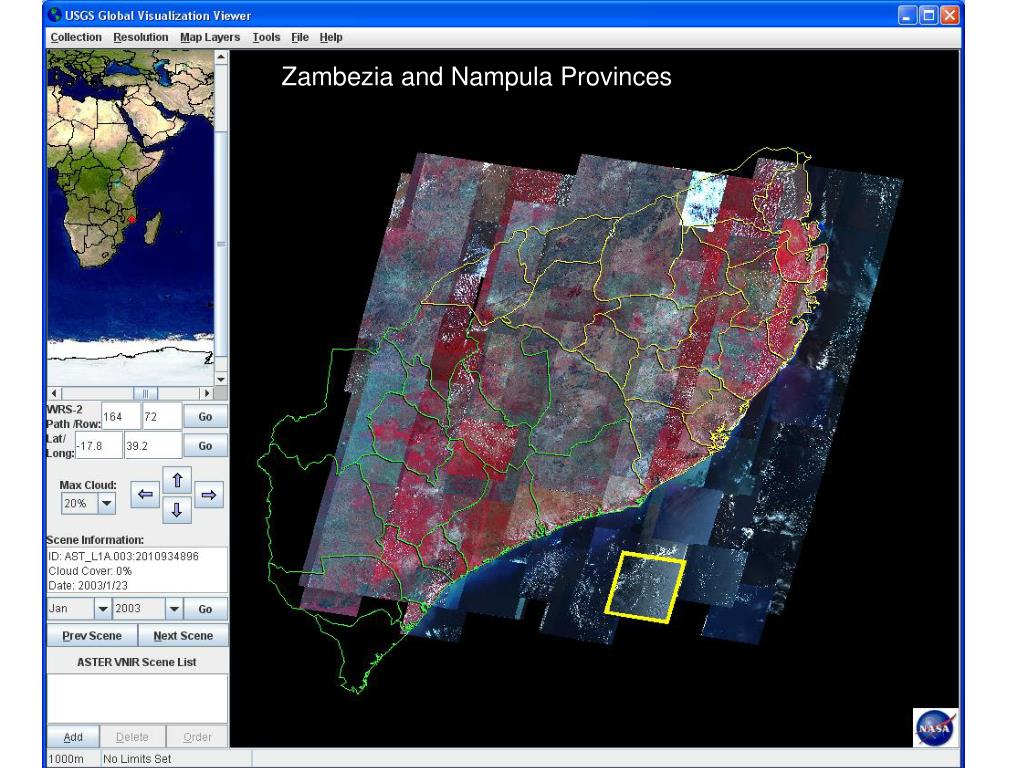Click the Order scene button
This screenshot has height=768, width=1024.
pos(197,737)
